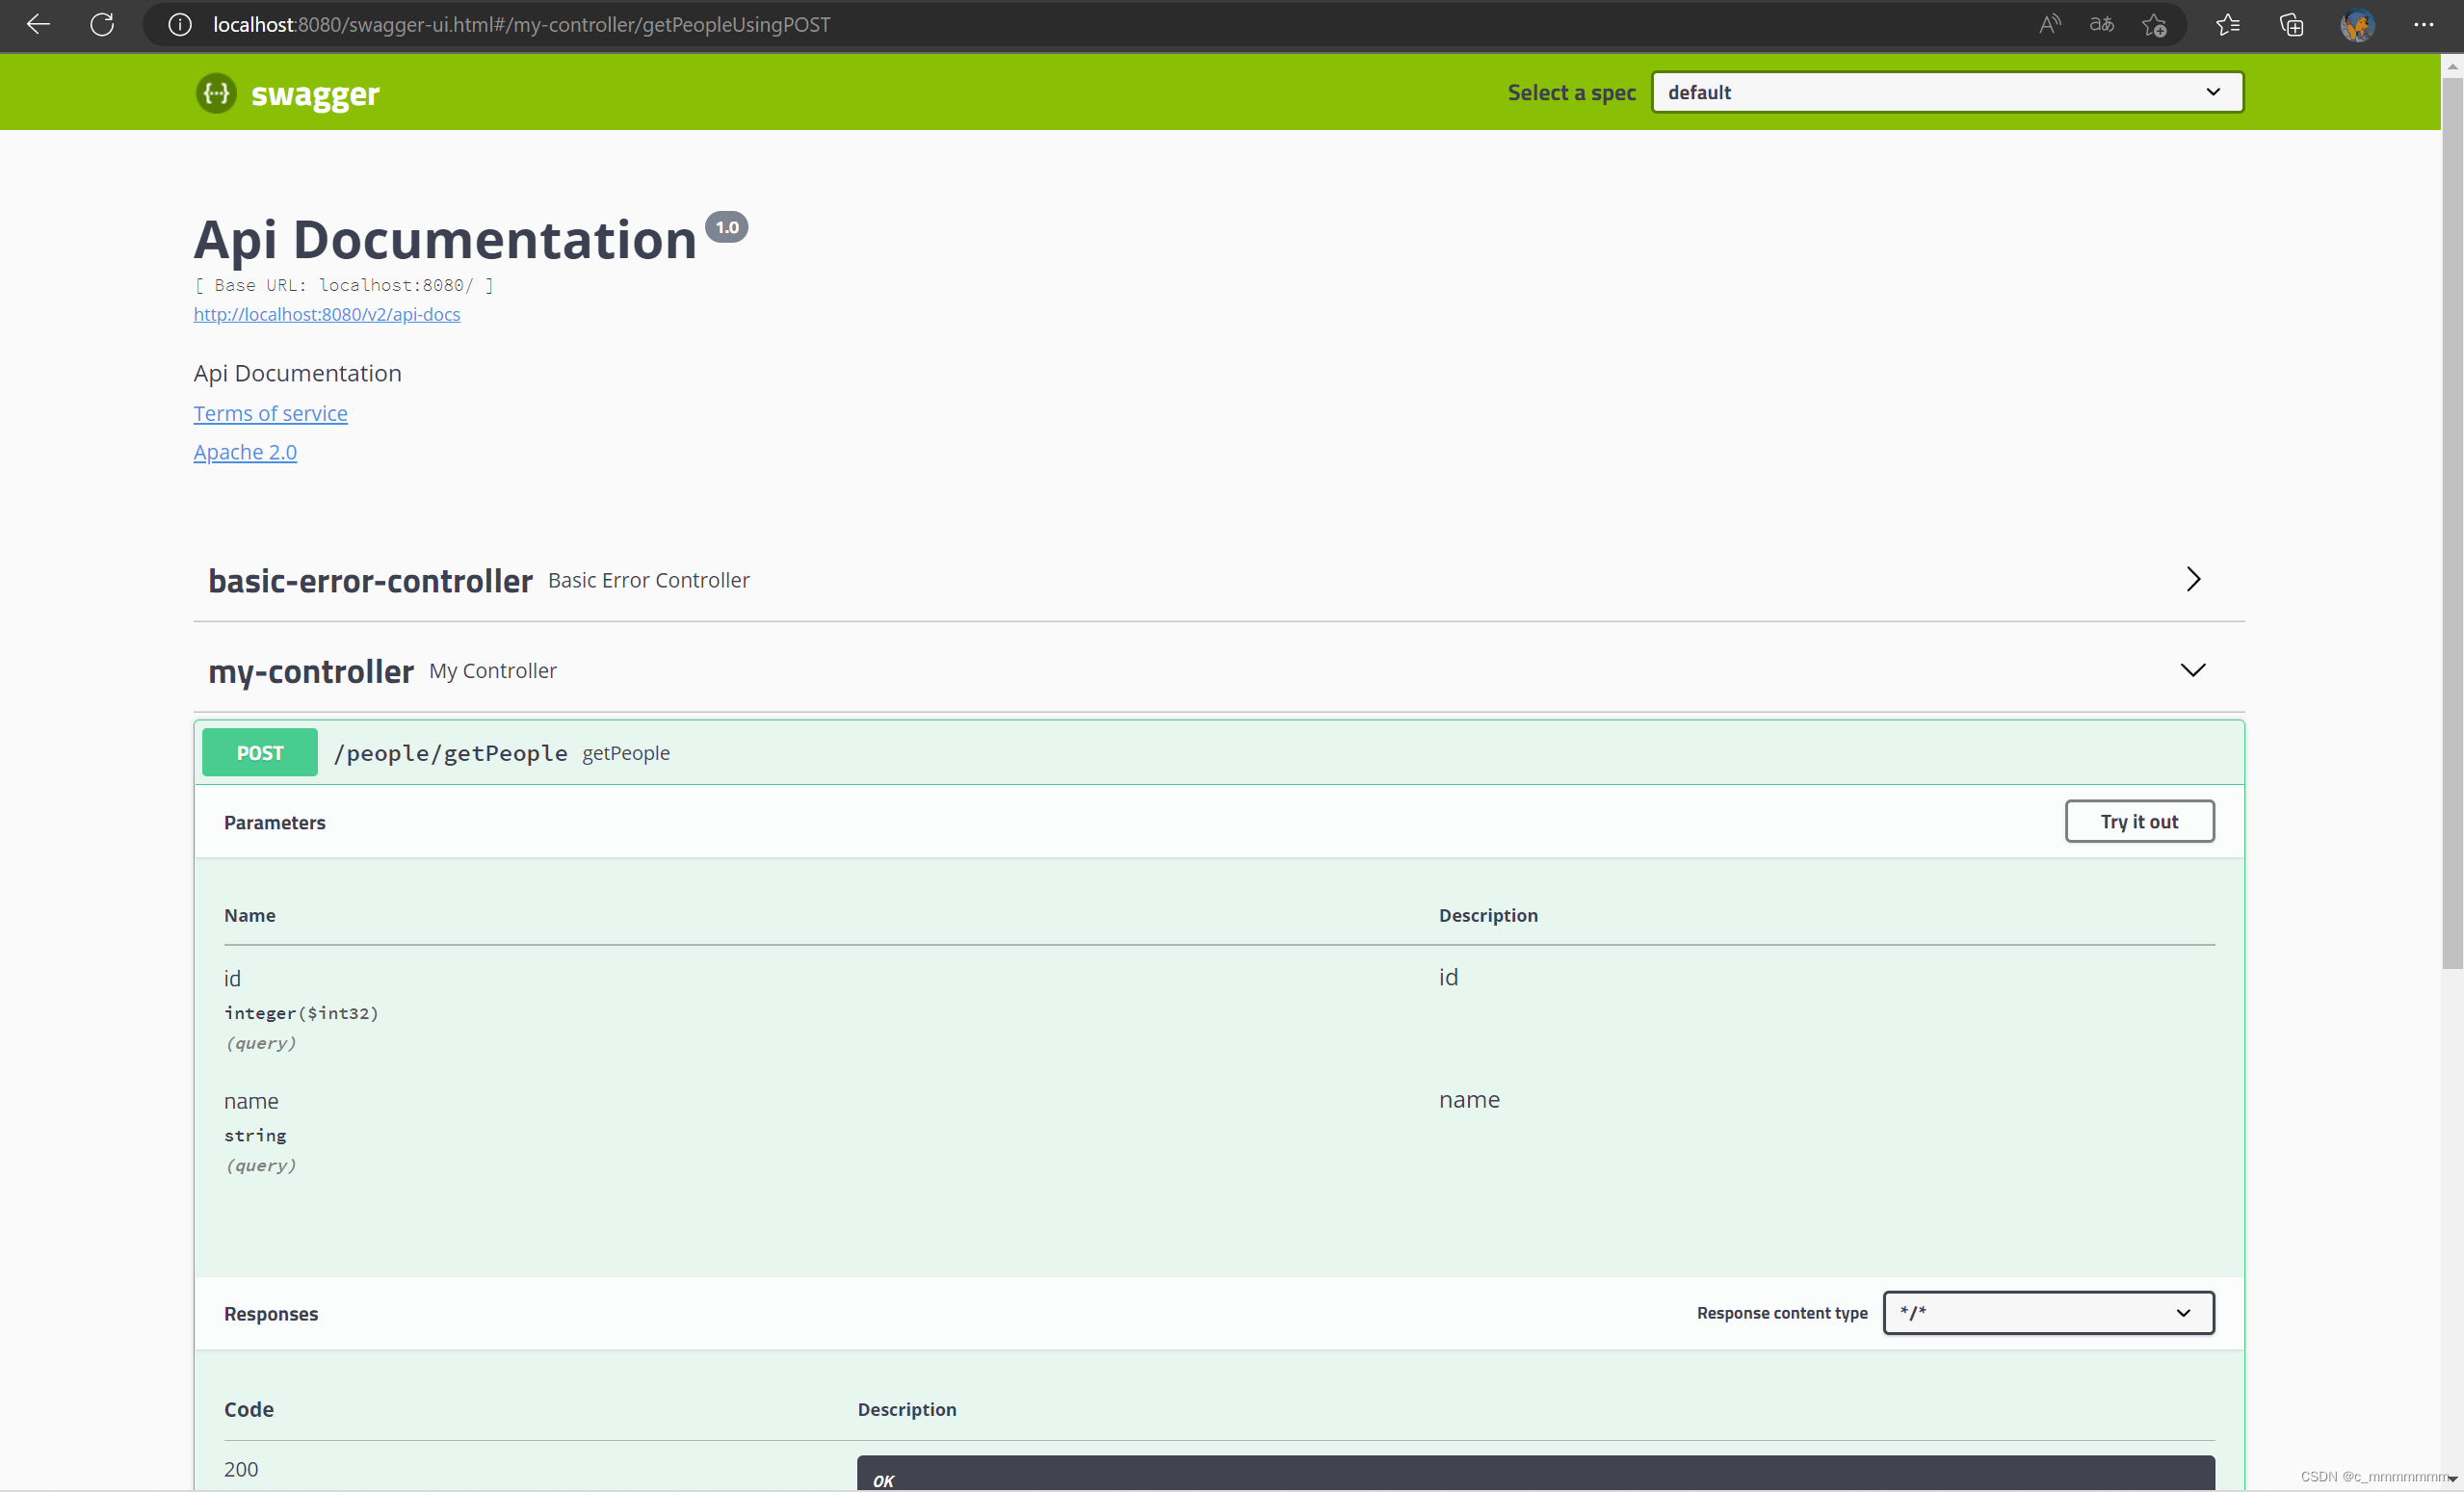Click the site information icon
This screenshot has width=2464, height=1492.
180,24
